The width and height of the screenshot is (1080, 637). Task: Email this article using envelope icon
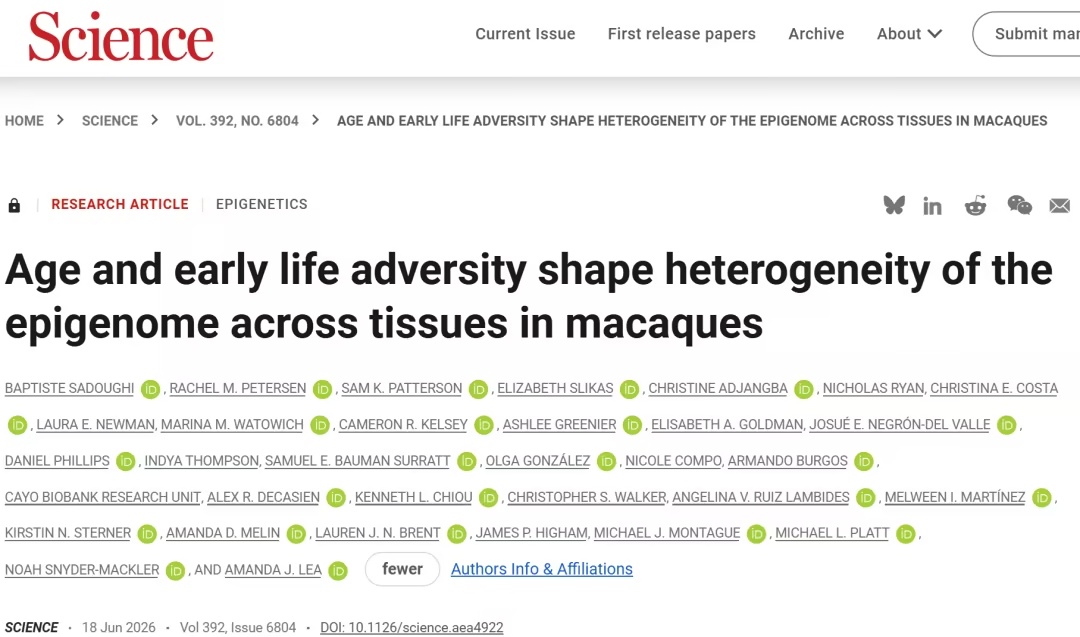(x=1059, y=205)
